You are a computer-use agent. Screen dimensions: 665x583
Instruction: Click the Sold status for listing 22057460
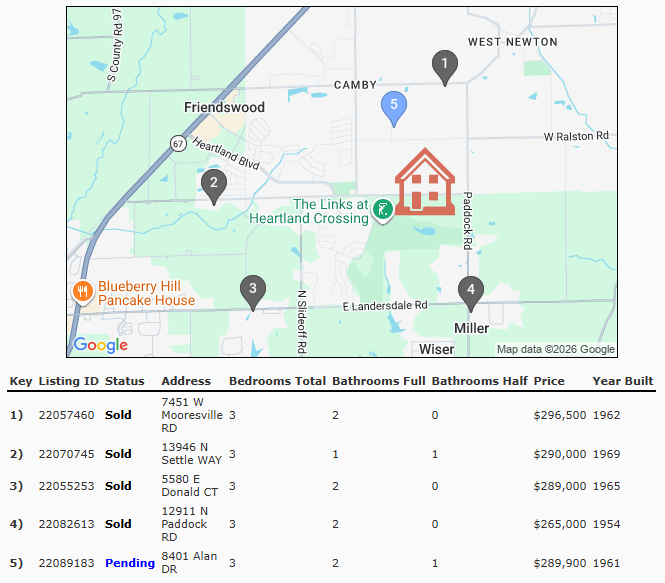[x=118, y=415]
